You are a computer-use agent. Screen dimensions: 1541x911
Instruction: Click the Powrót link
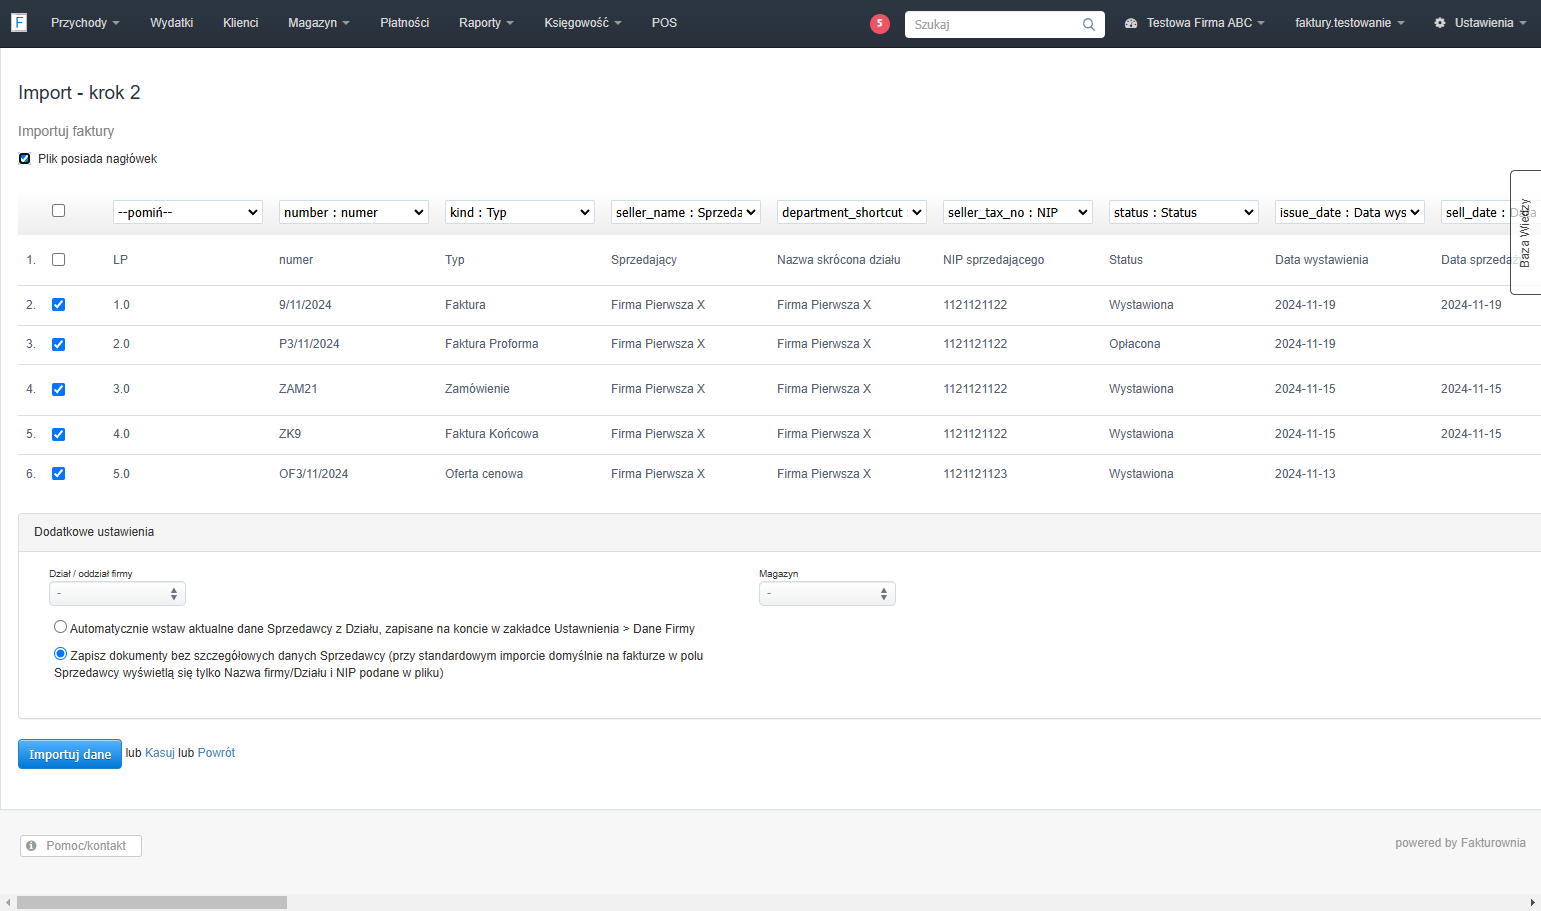tap(216, 753)
